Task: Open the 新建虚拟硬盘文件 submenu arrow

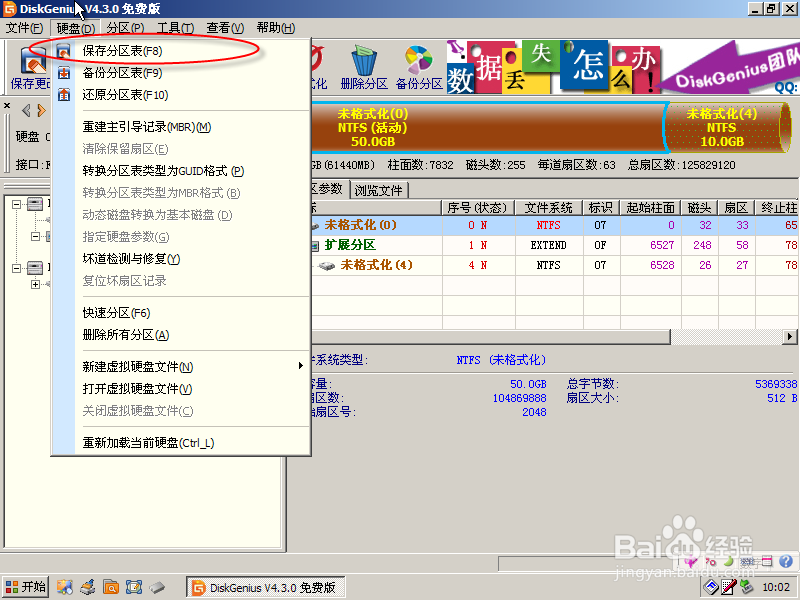Action: tap(300, 366)
